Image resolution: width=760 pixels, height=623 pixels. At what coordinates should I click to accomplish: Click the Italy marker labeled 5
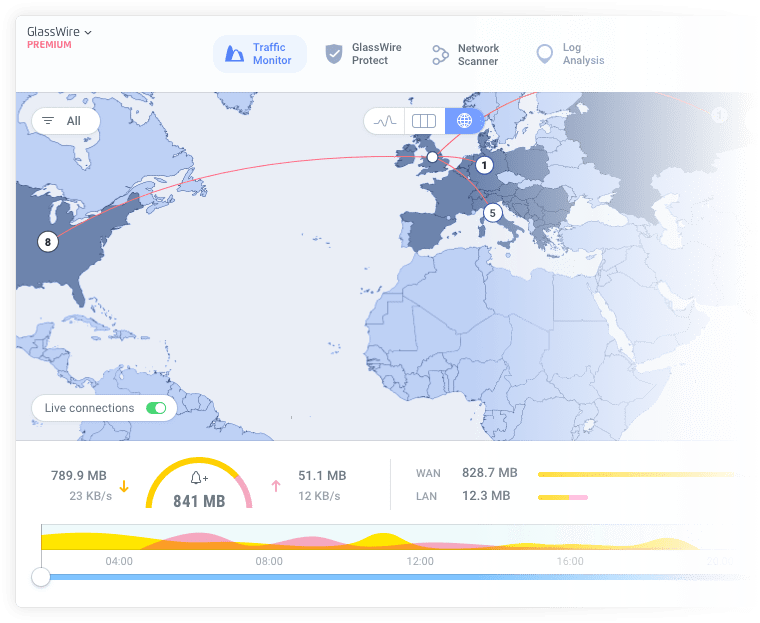[x=492, y=213]
